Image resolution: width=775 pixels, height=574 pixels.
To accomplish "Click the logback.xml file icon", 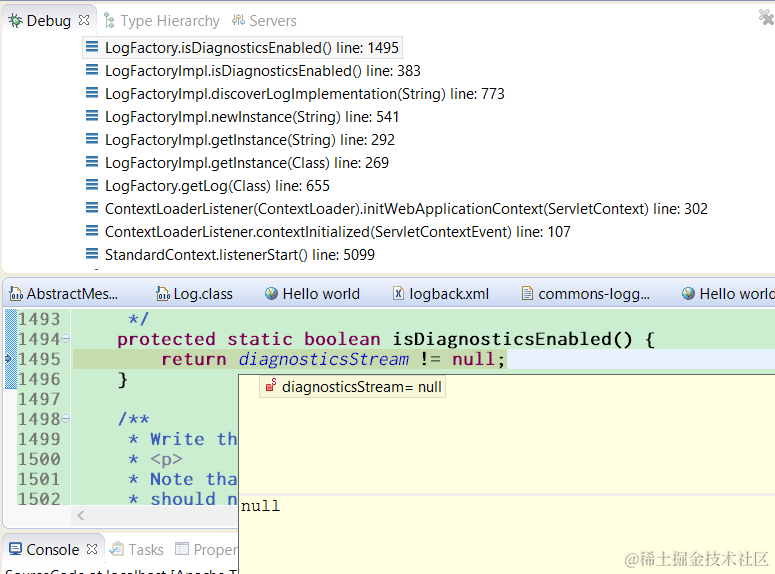I will tap(398, 293).
